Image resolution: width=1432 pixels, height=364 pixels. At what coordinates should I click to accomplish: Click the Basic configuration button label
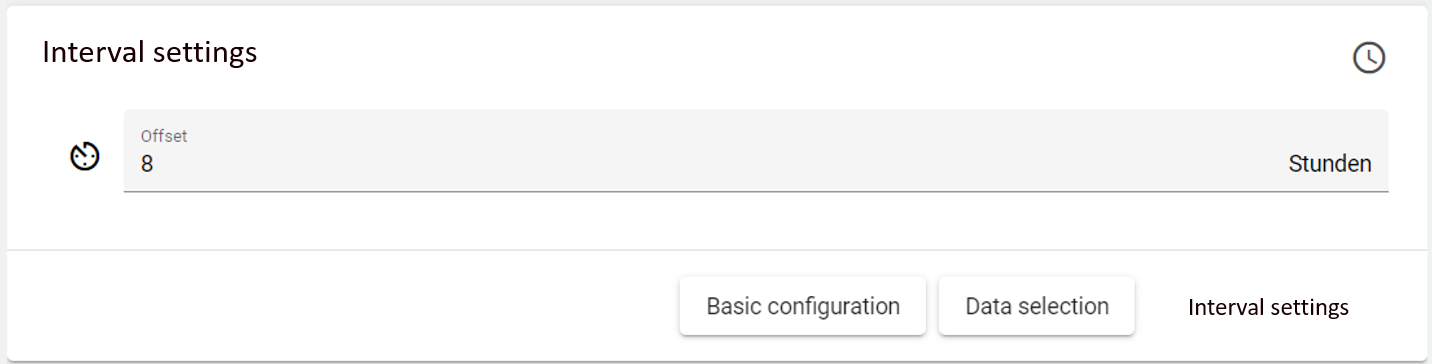tap(803, 306)
